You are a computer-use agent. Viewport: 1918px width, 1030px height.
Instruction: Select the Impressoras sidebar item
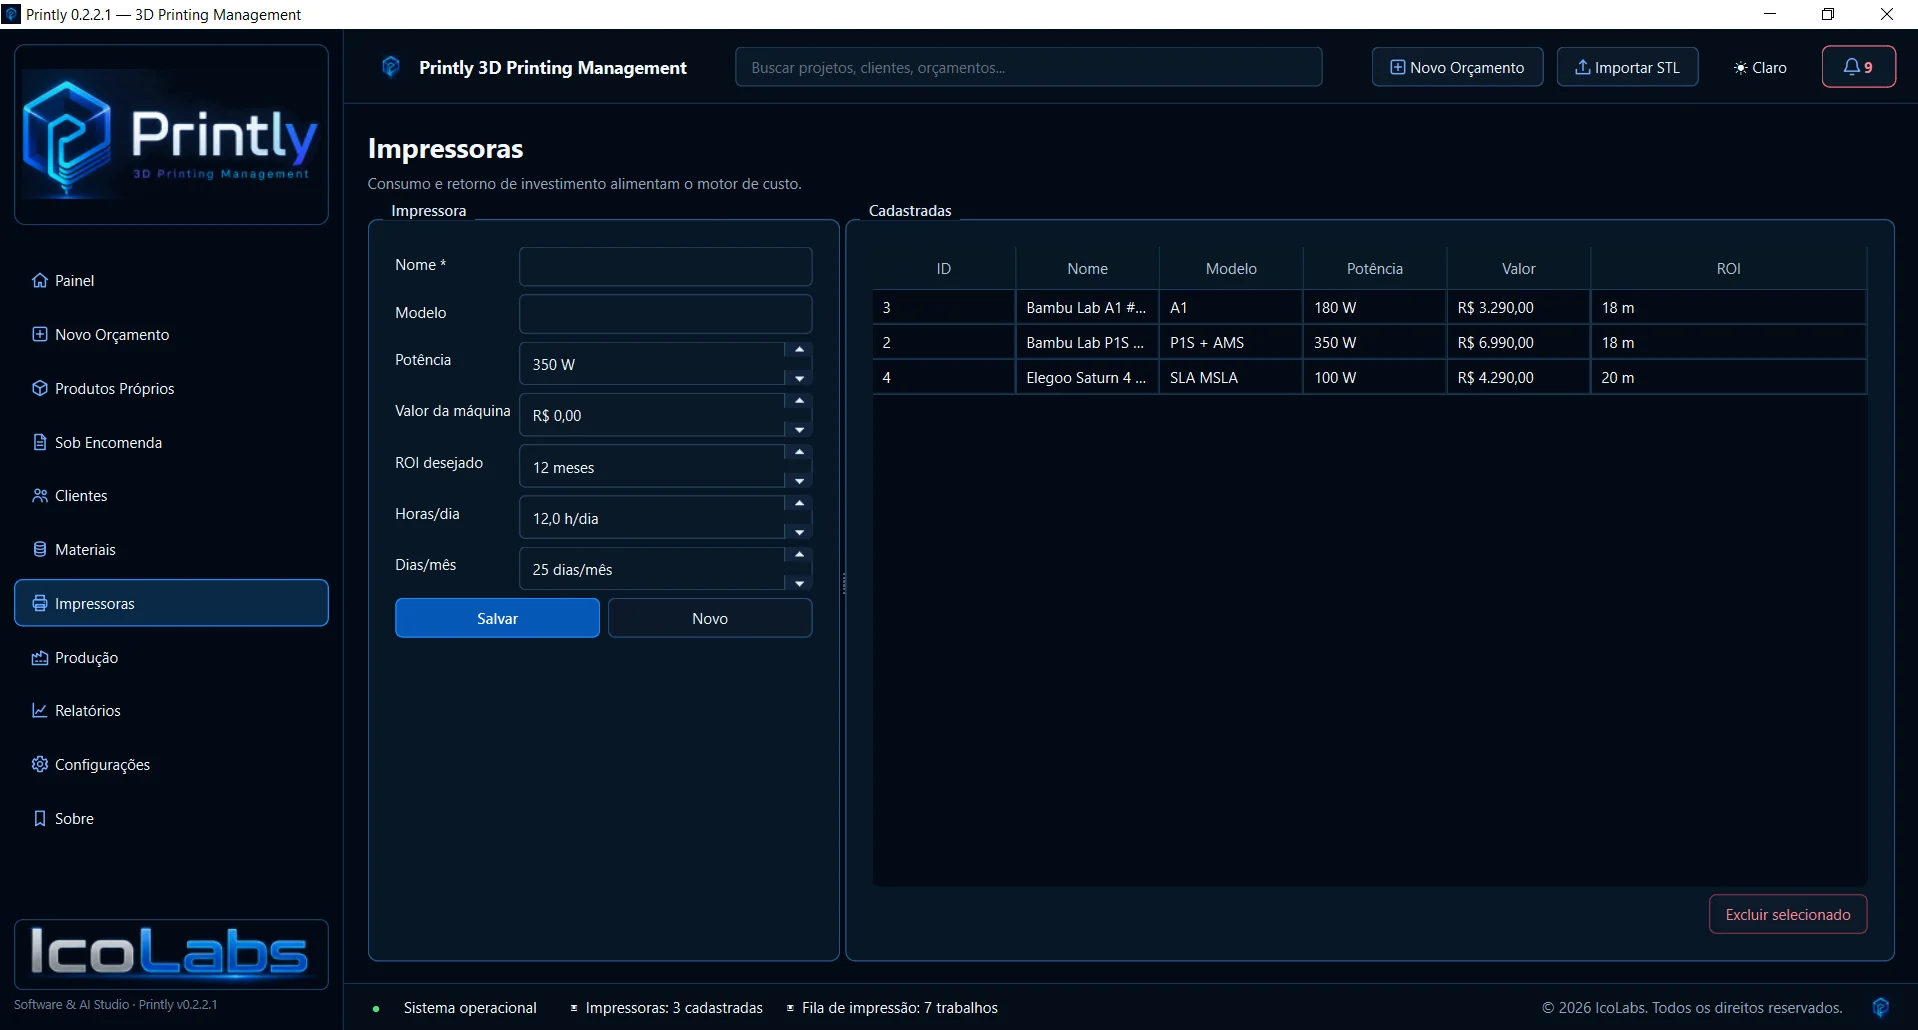point(171,603)
